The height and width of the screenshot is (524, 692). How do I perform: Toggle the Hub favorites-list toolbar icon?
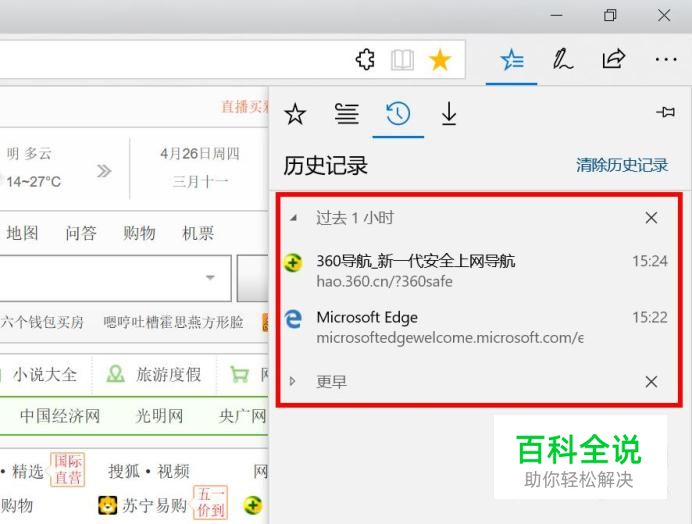point(512,60)
